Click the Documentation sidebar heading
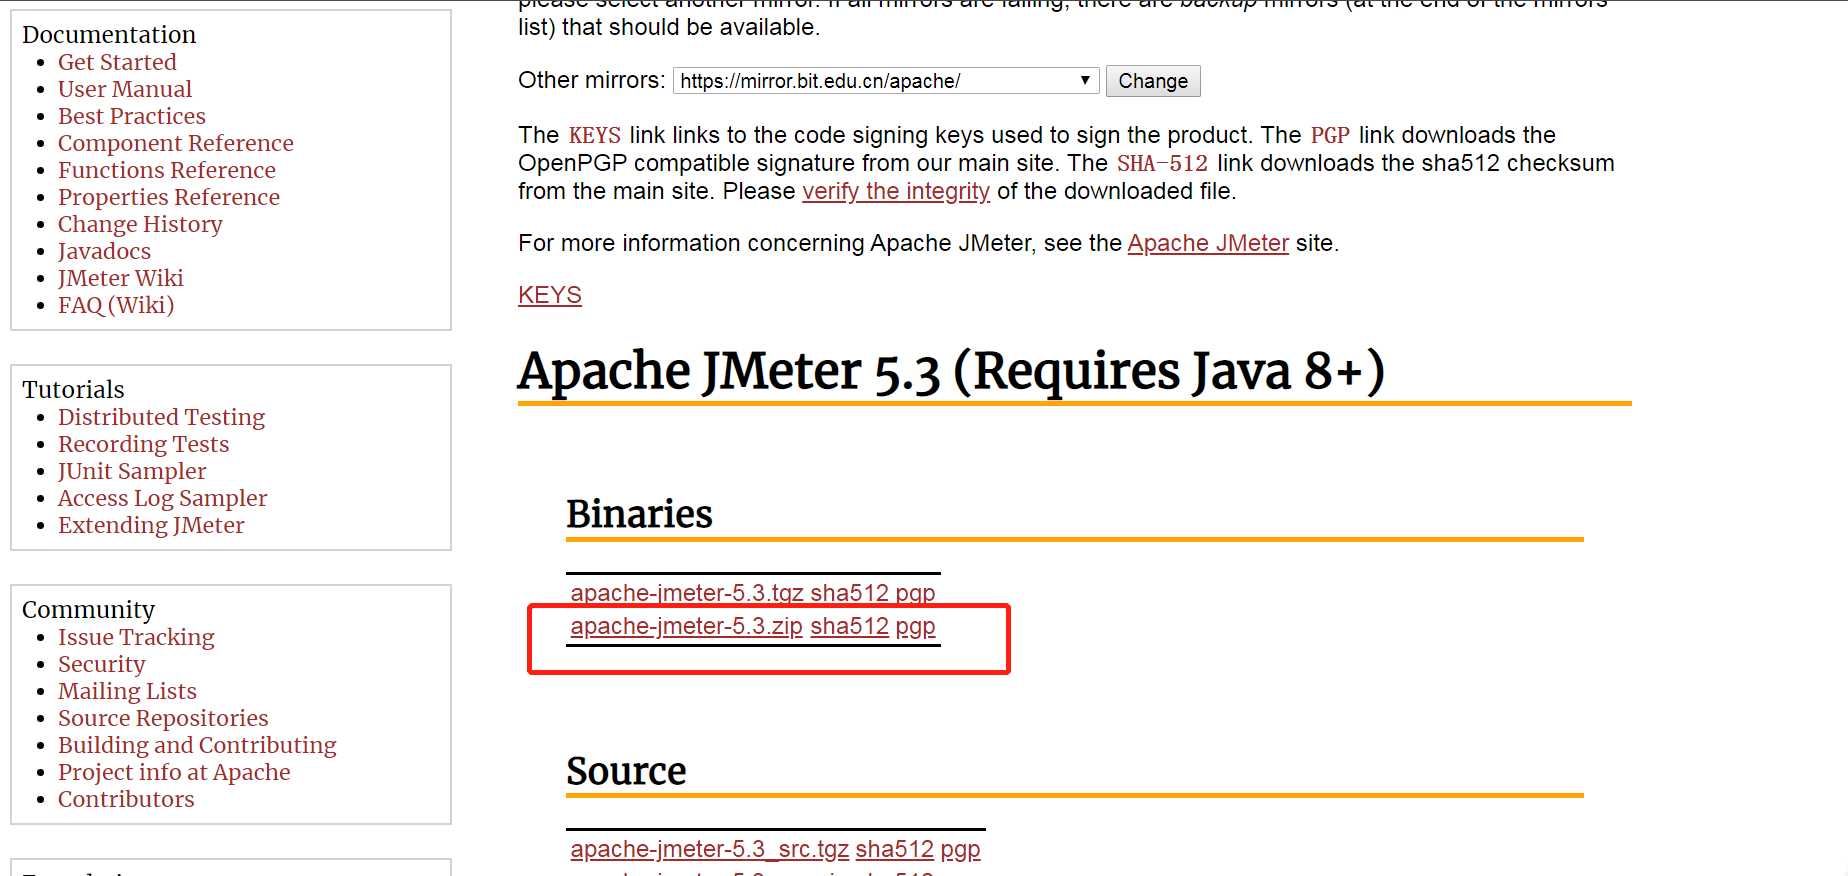1848x876 pixels. tap(109, 34)
